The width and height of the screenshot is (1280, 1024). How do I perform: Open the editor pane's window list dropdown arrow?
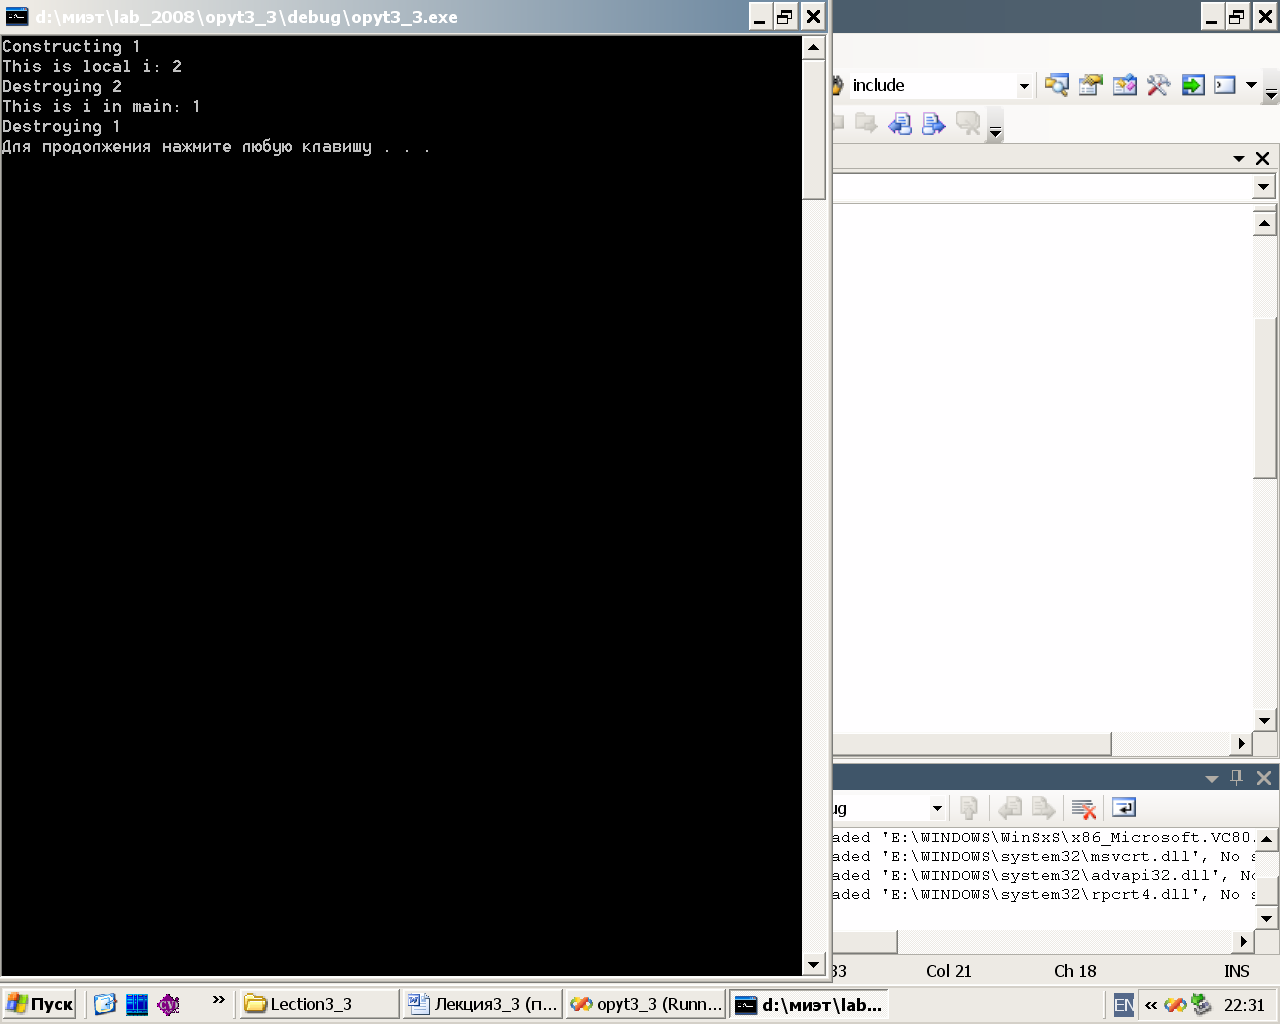[x=1239, y=159]
